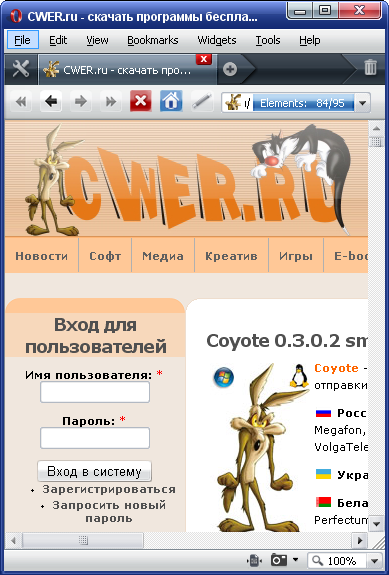Click the Windows logo icon in article
Viewport: 389px width, 575px height.
[x=224, y=377]
